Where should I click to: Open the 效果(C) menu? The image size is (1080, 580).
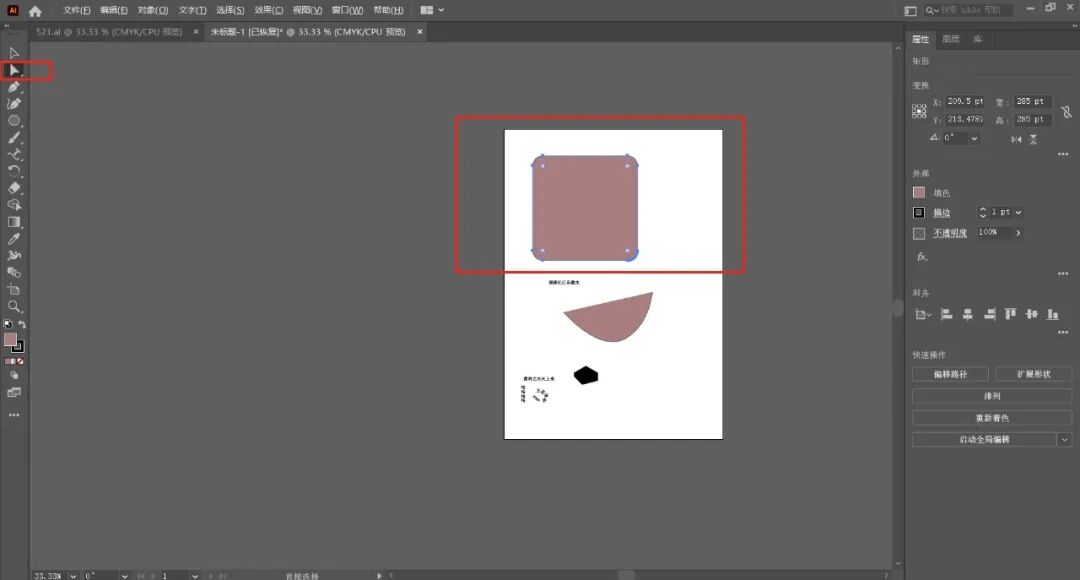coord(269,10)
